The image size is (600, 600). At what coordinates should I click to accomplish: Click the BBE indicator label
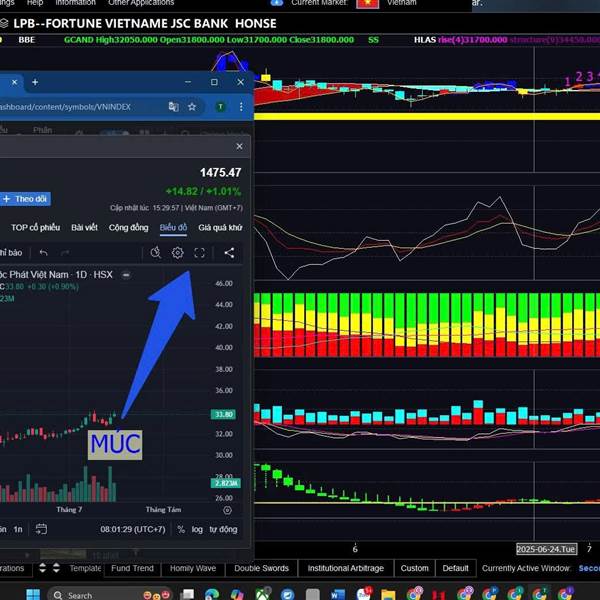(27, 40)
